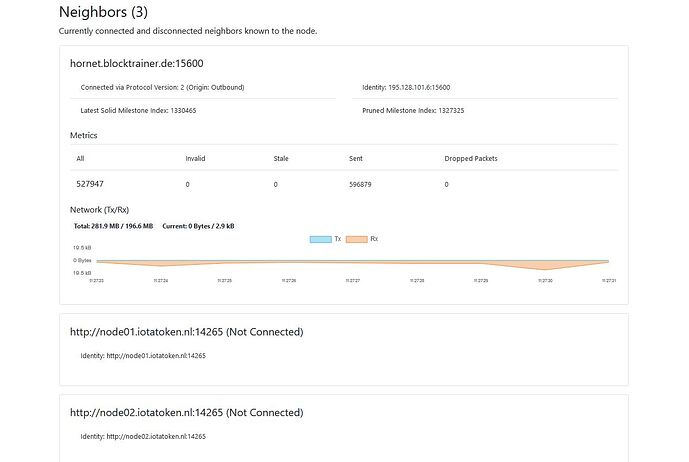Click the Metrics section label
This screenshot has height=462, width=689.
(x=83, y=135)
